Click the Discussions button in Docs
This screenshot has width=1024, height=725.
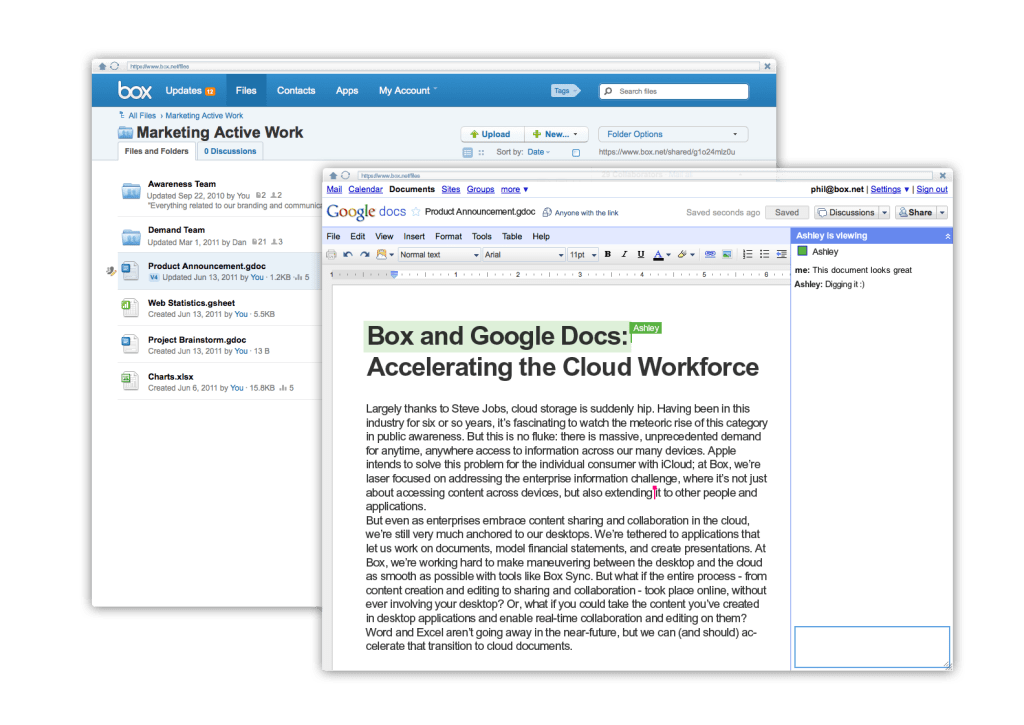(x=846, y=212)
